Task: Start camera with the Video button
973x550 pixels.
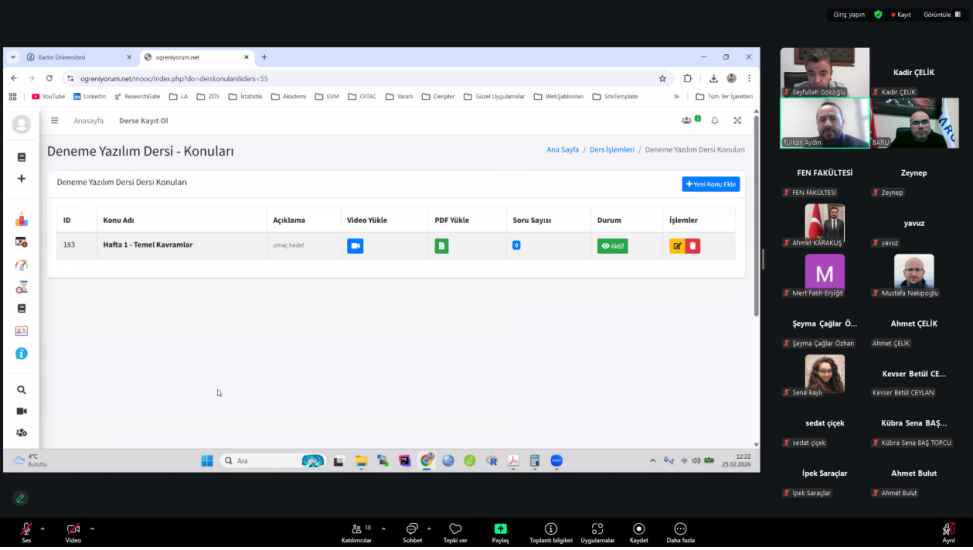Action: [73, 532]
